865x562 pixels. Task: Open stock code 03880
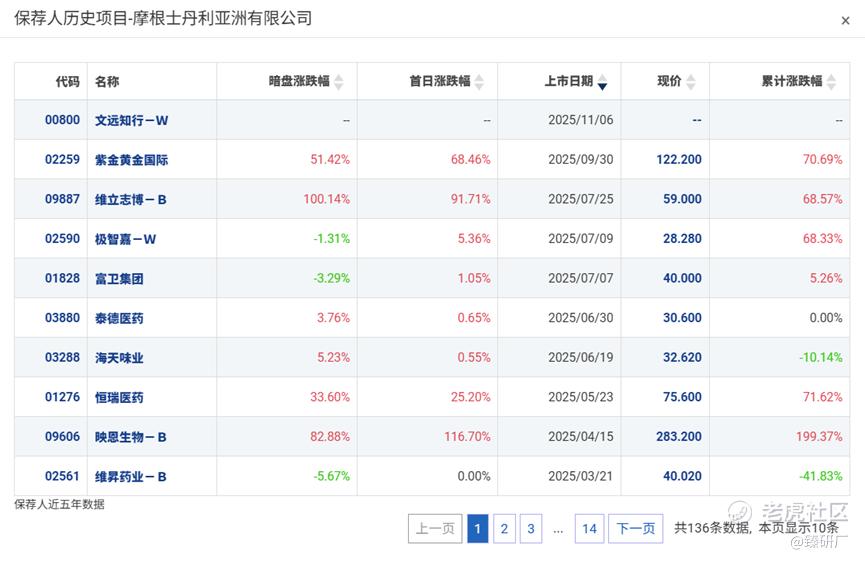62,318
